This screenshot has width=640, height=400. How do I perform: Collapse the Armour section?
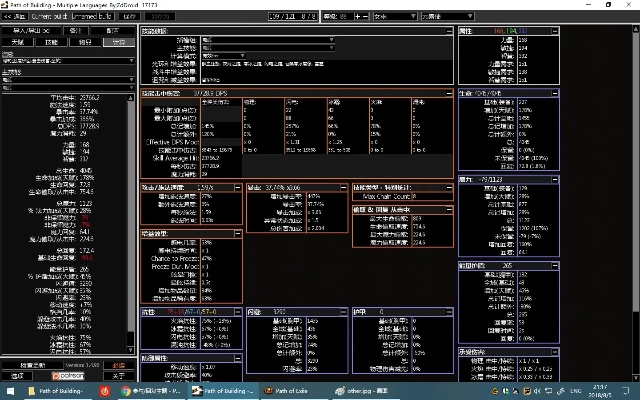point(449,312)
